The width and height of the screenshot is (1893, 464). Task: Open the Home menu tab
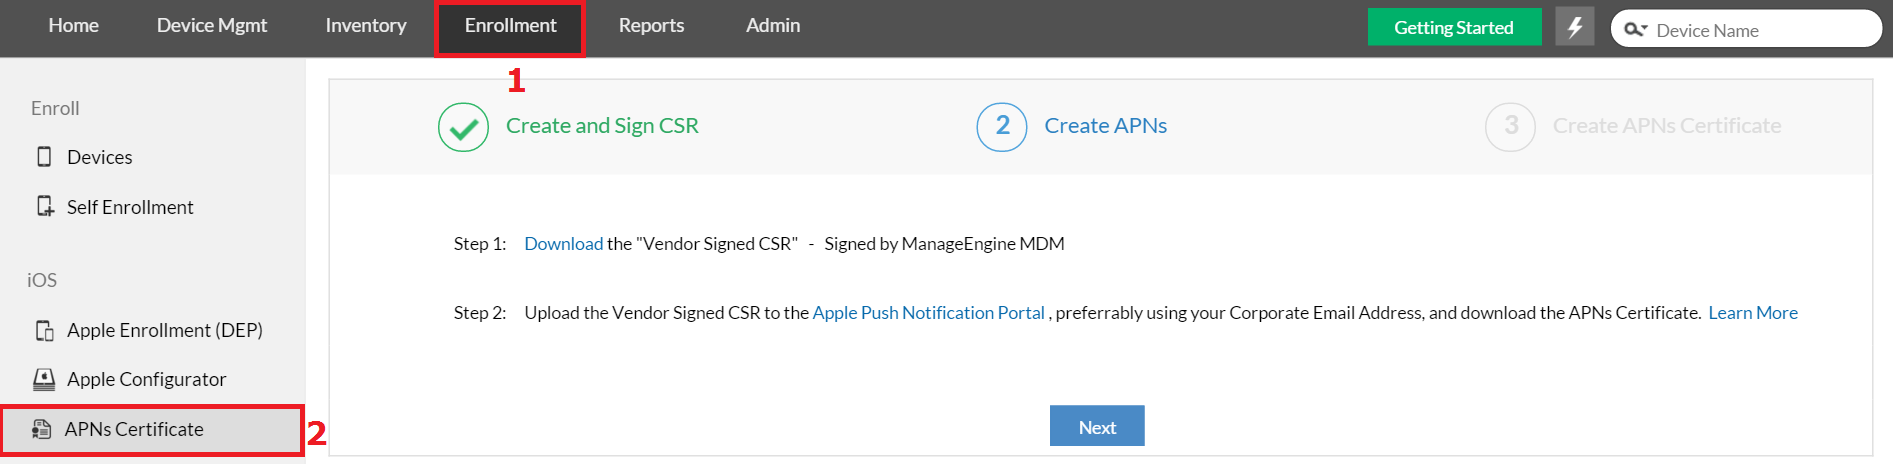[73, 26]
